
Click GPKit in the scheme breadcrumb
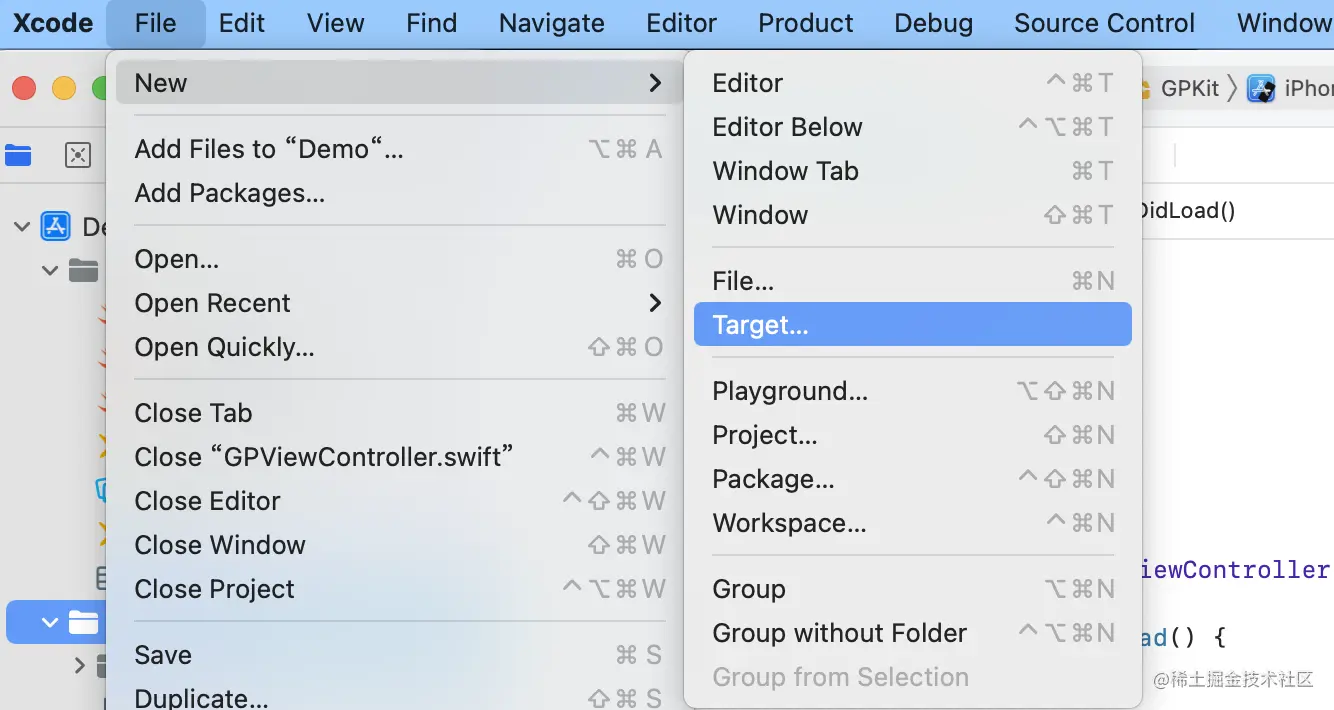1189,89
